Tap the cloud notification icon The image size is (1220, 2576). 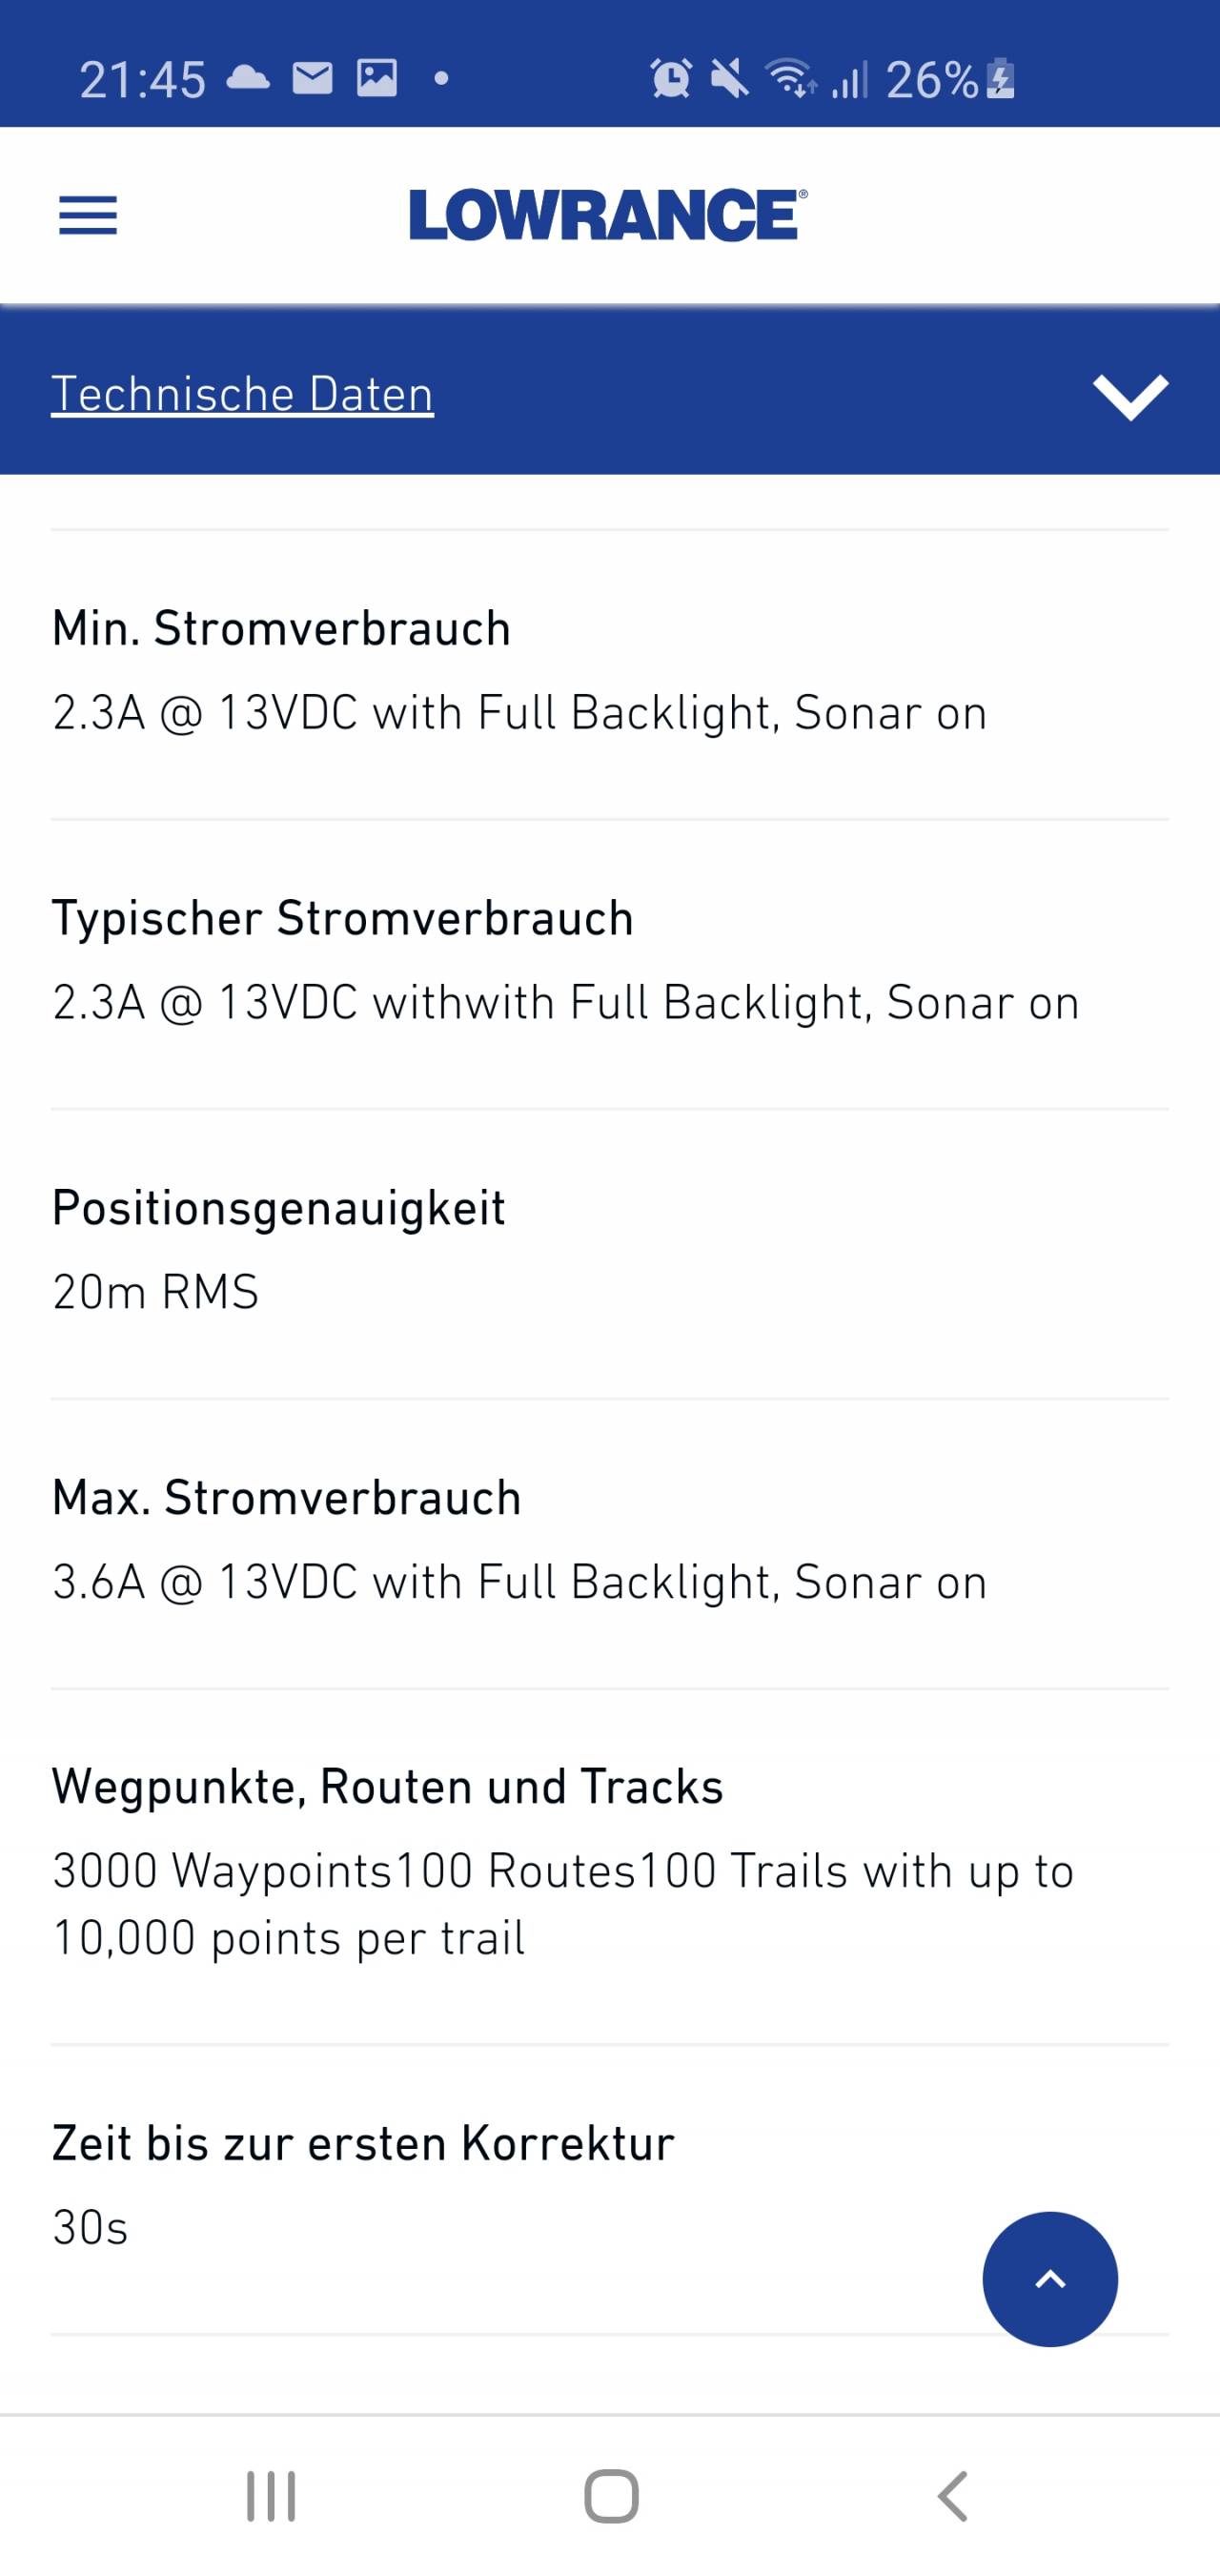pos(248,78)
